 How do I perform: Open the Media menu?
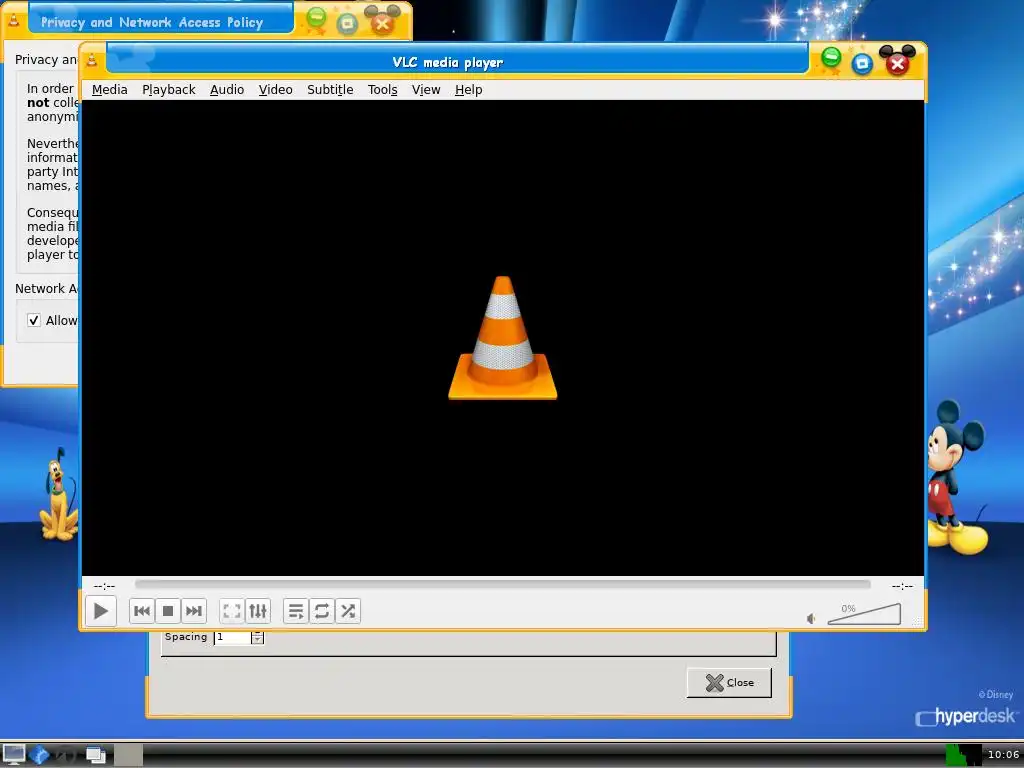coord(110,89)
